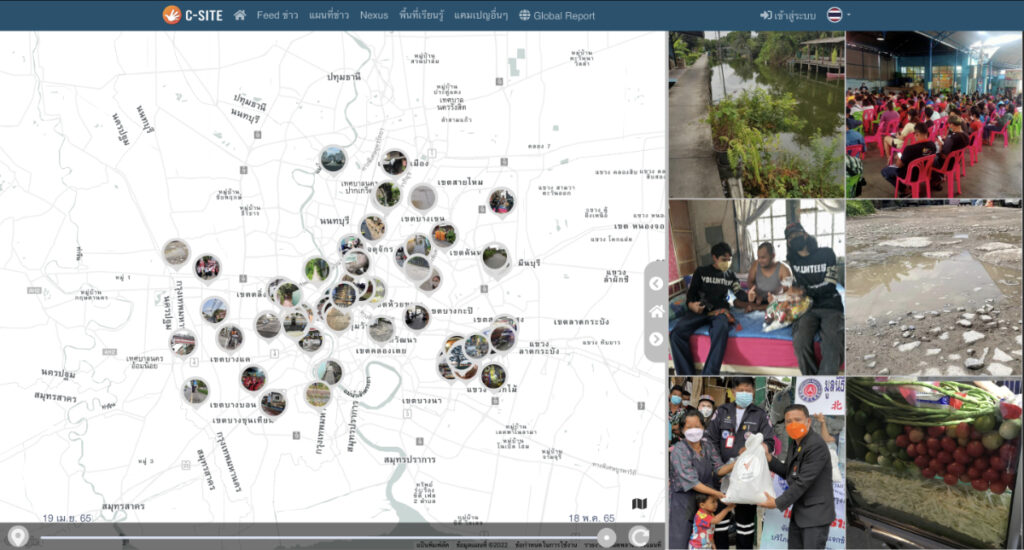
Task: Click the location pin icon in timeline bar
Action: pyautogui.click(x=18, y=537)
